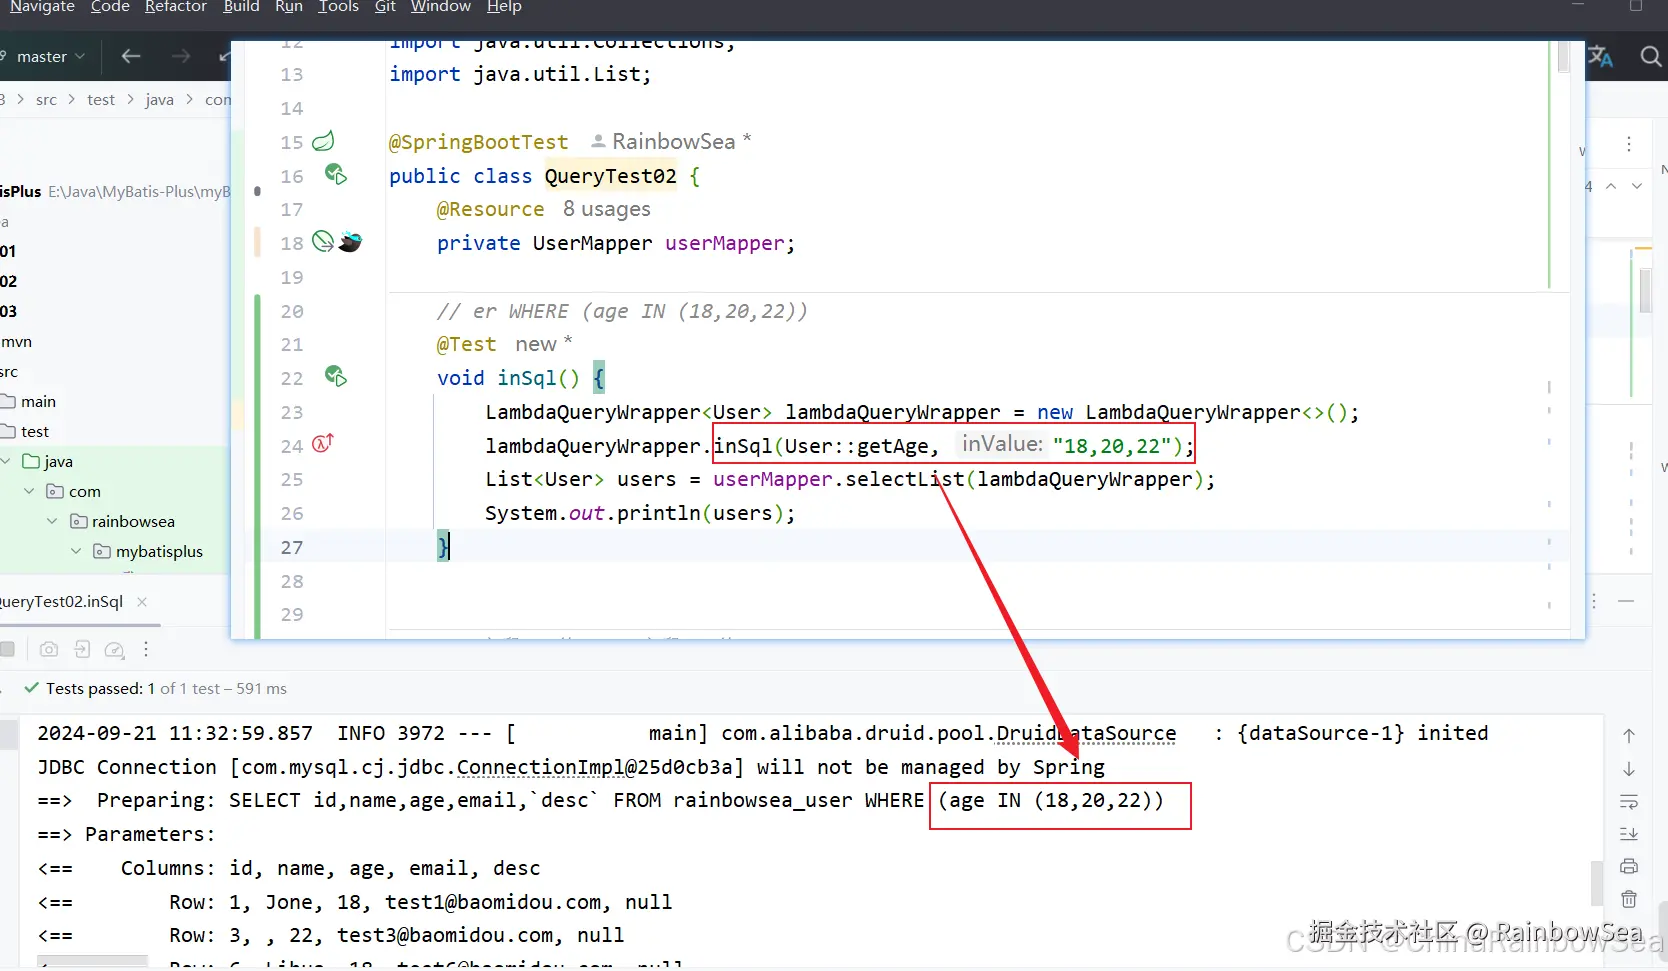Collapse the com package in project tree
The image size is (1668, 971).
pyautogui.click(x=29, y=491)
